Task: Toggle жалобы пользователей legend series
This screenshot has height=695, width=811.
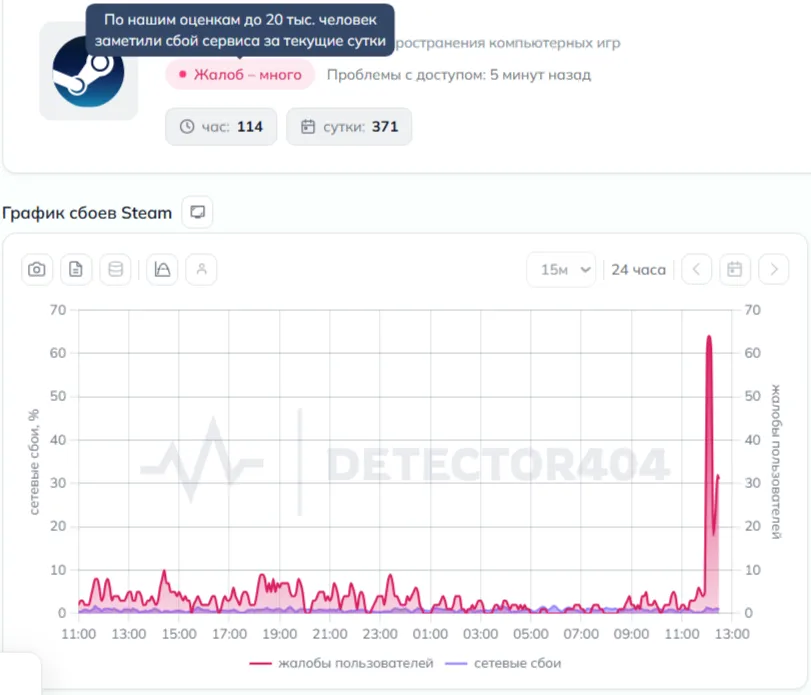Action: [x=341, y=663]
